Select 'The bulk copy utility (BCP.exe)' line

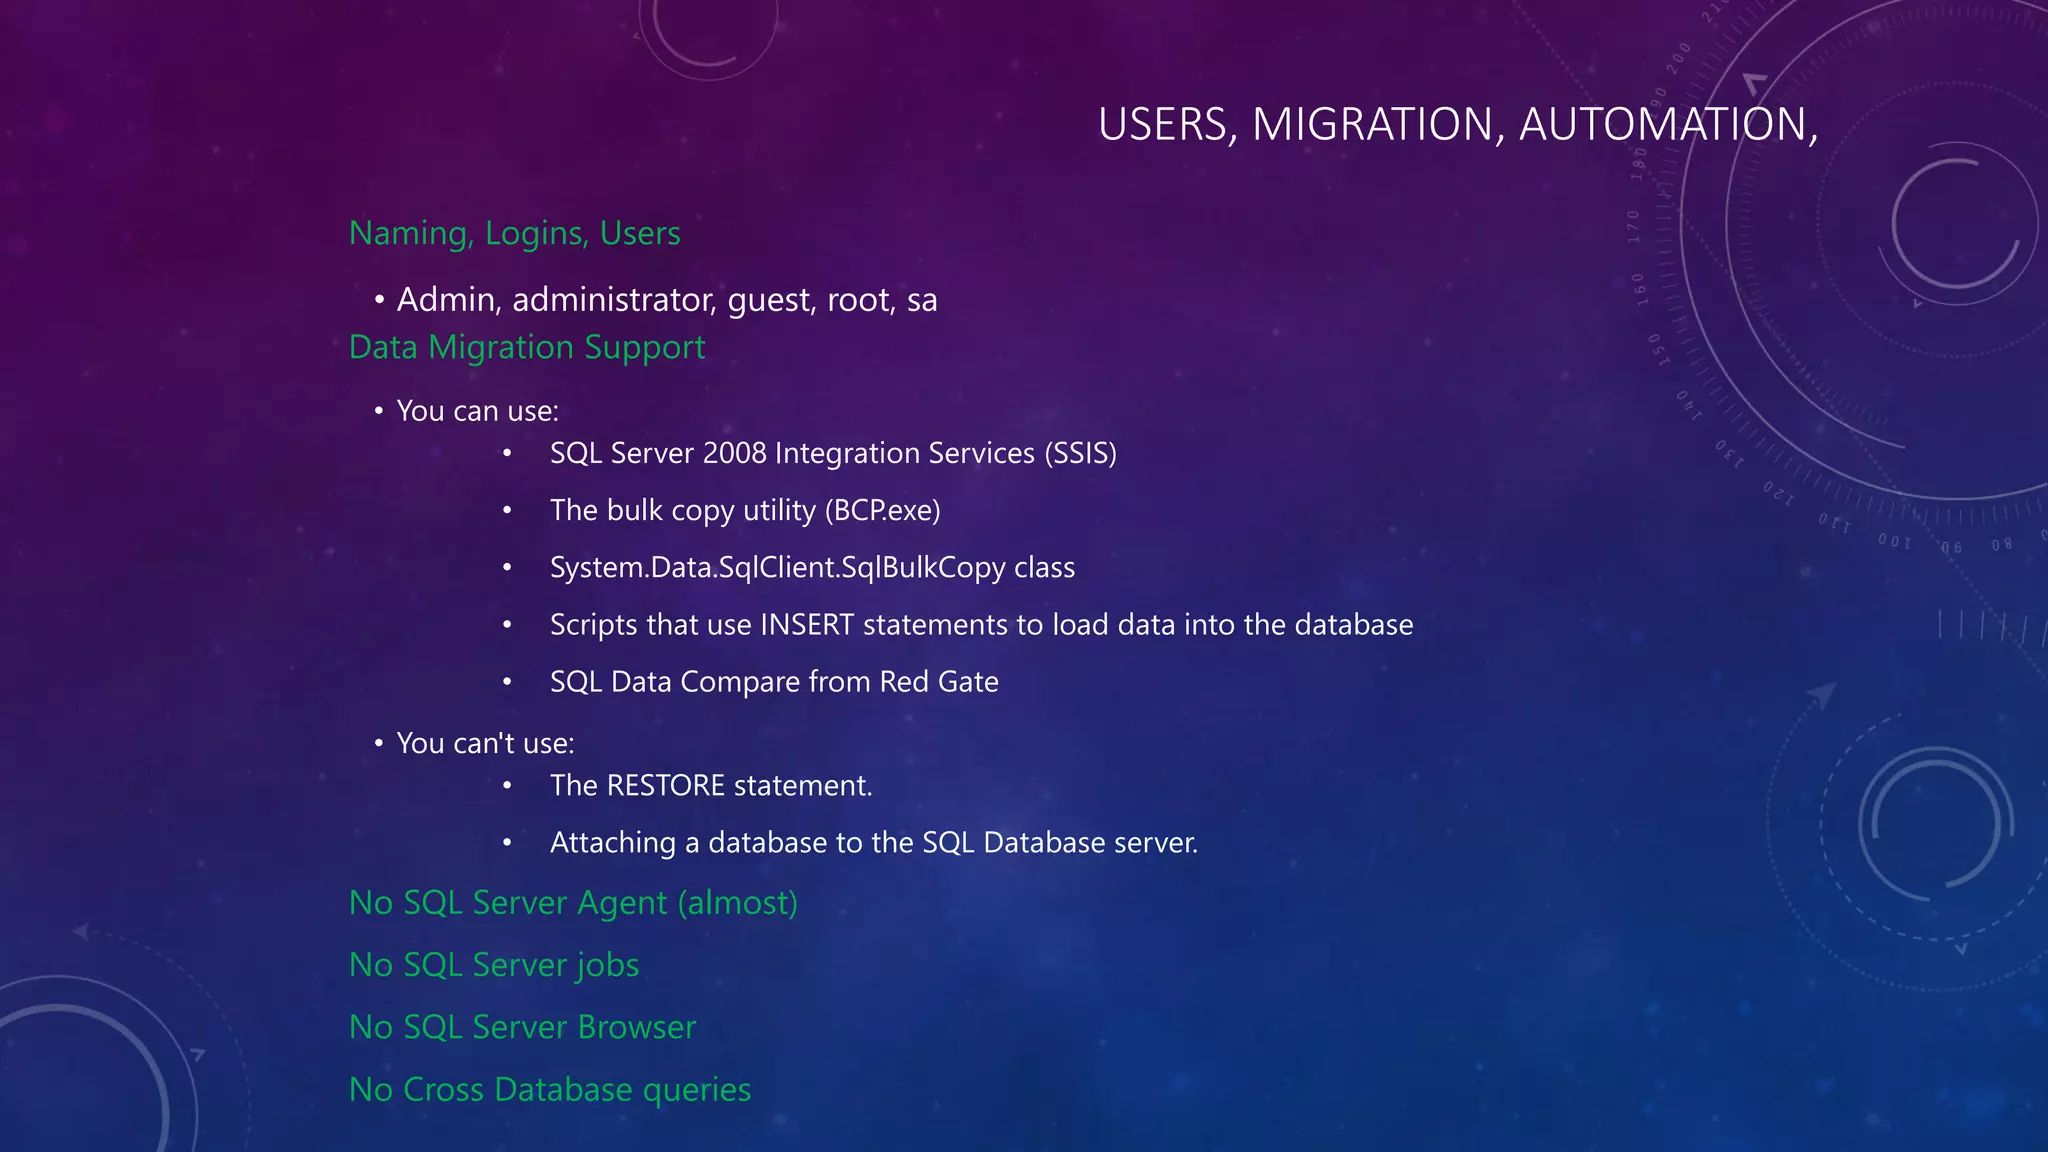[x=745, y=511]
